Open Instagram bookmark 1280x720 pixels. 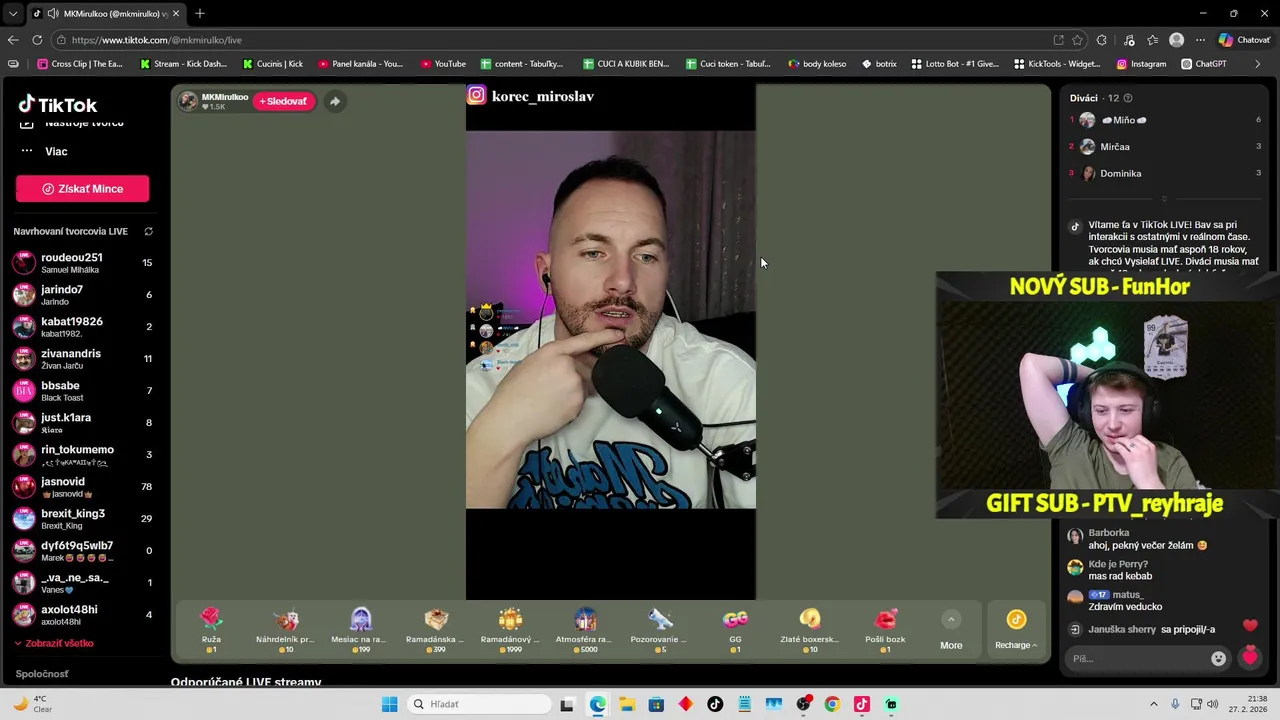[x=1141, y=64]
